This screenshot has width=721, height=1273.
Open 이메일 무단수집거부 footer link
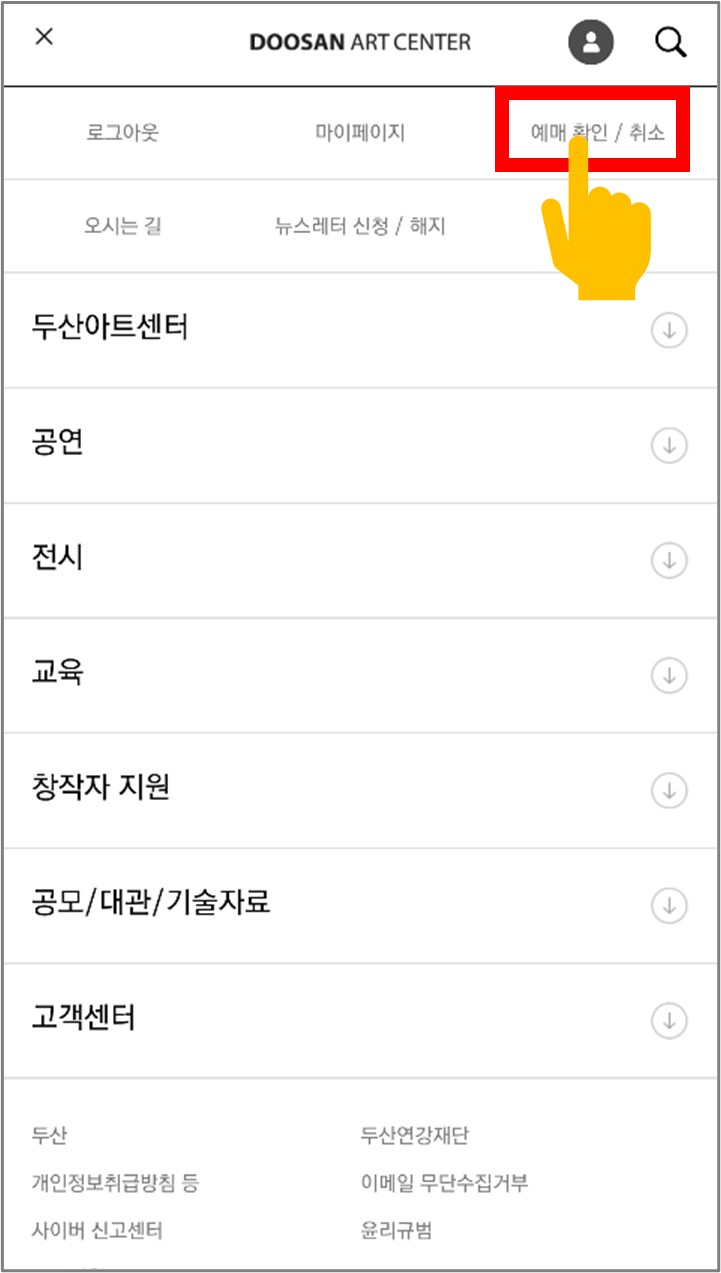pos(444,1183)
